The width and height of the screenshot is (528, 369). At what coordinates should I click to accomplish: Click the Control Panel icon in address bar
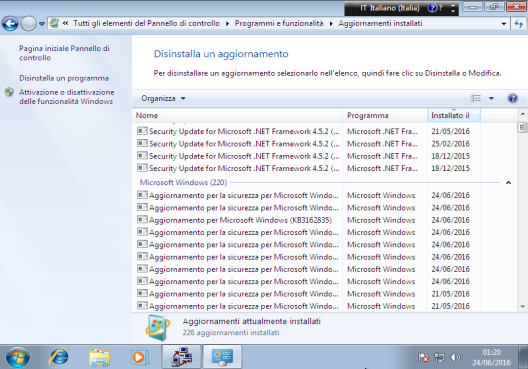pos(54,23)
